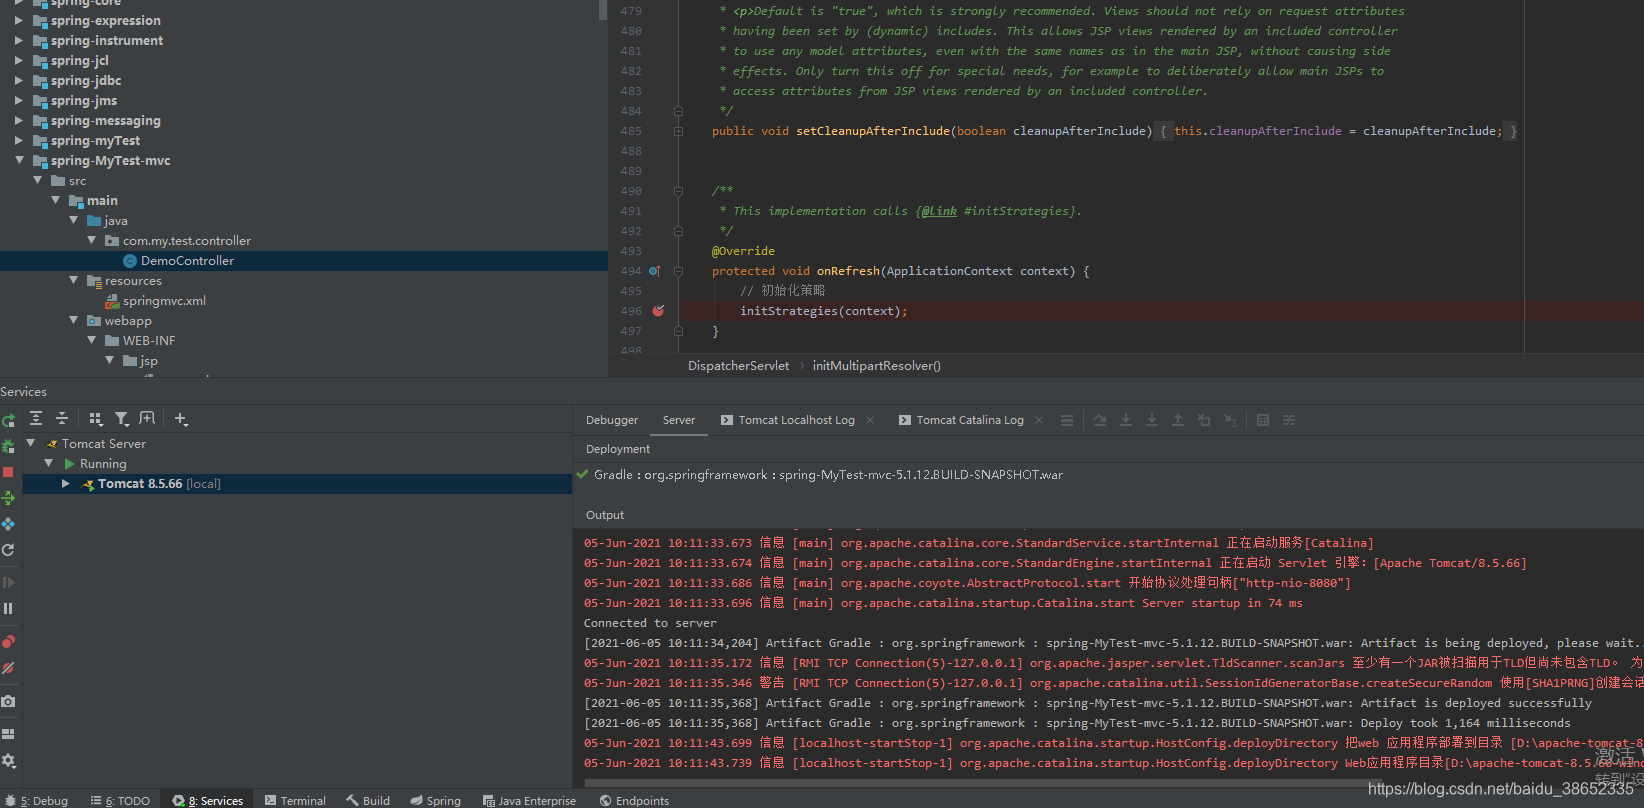The image size is (1644, 808).
Task: Stop the Tomcat server with the red square
Action: pyautogui.click(x=8, y=472)
